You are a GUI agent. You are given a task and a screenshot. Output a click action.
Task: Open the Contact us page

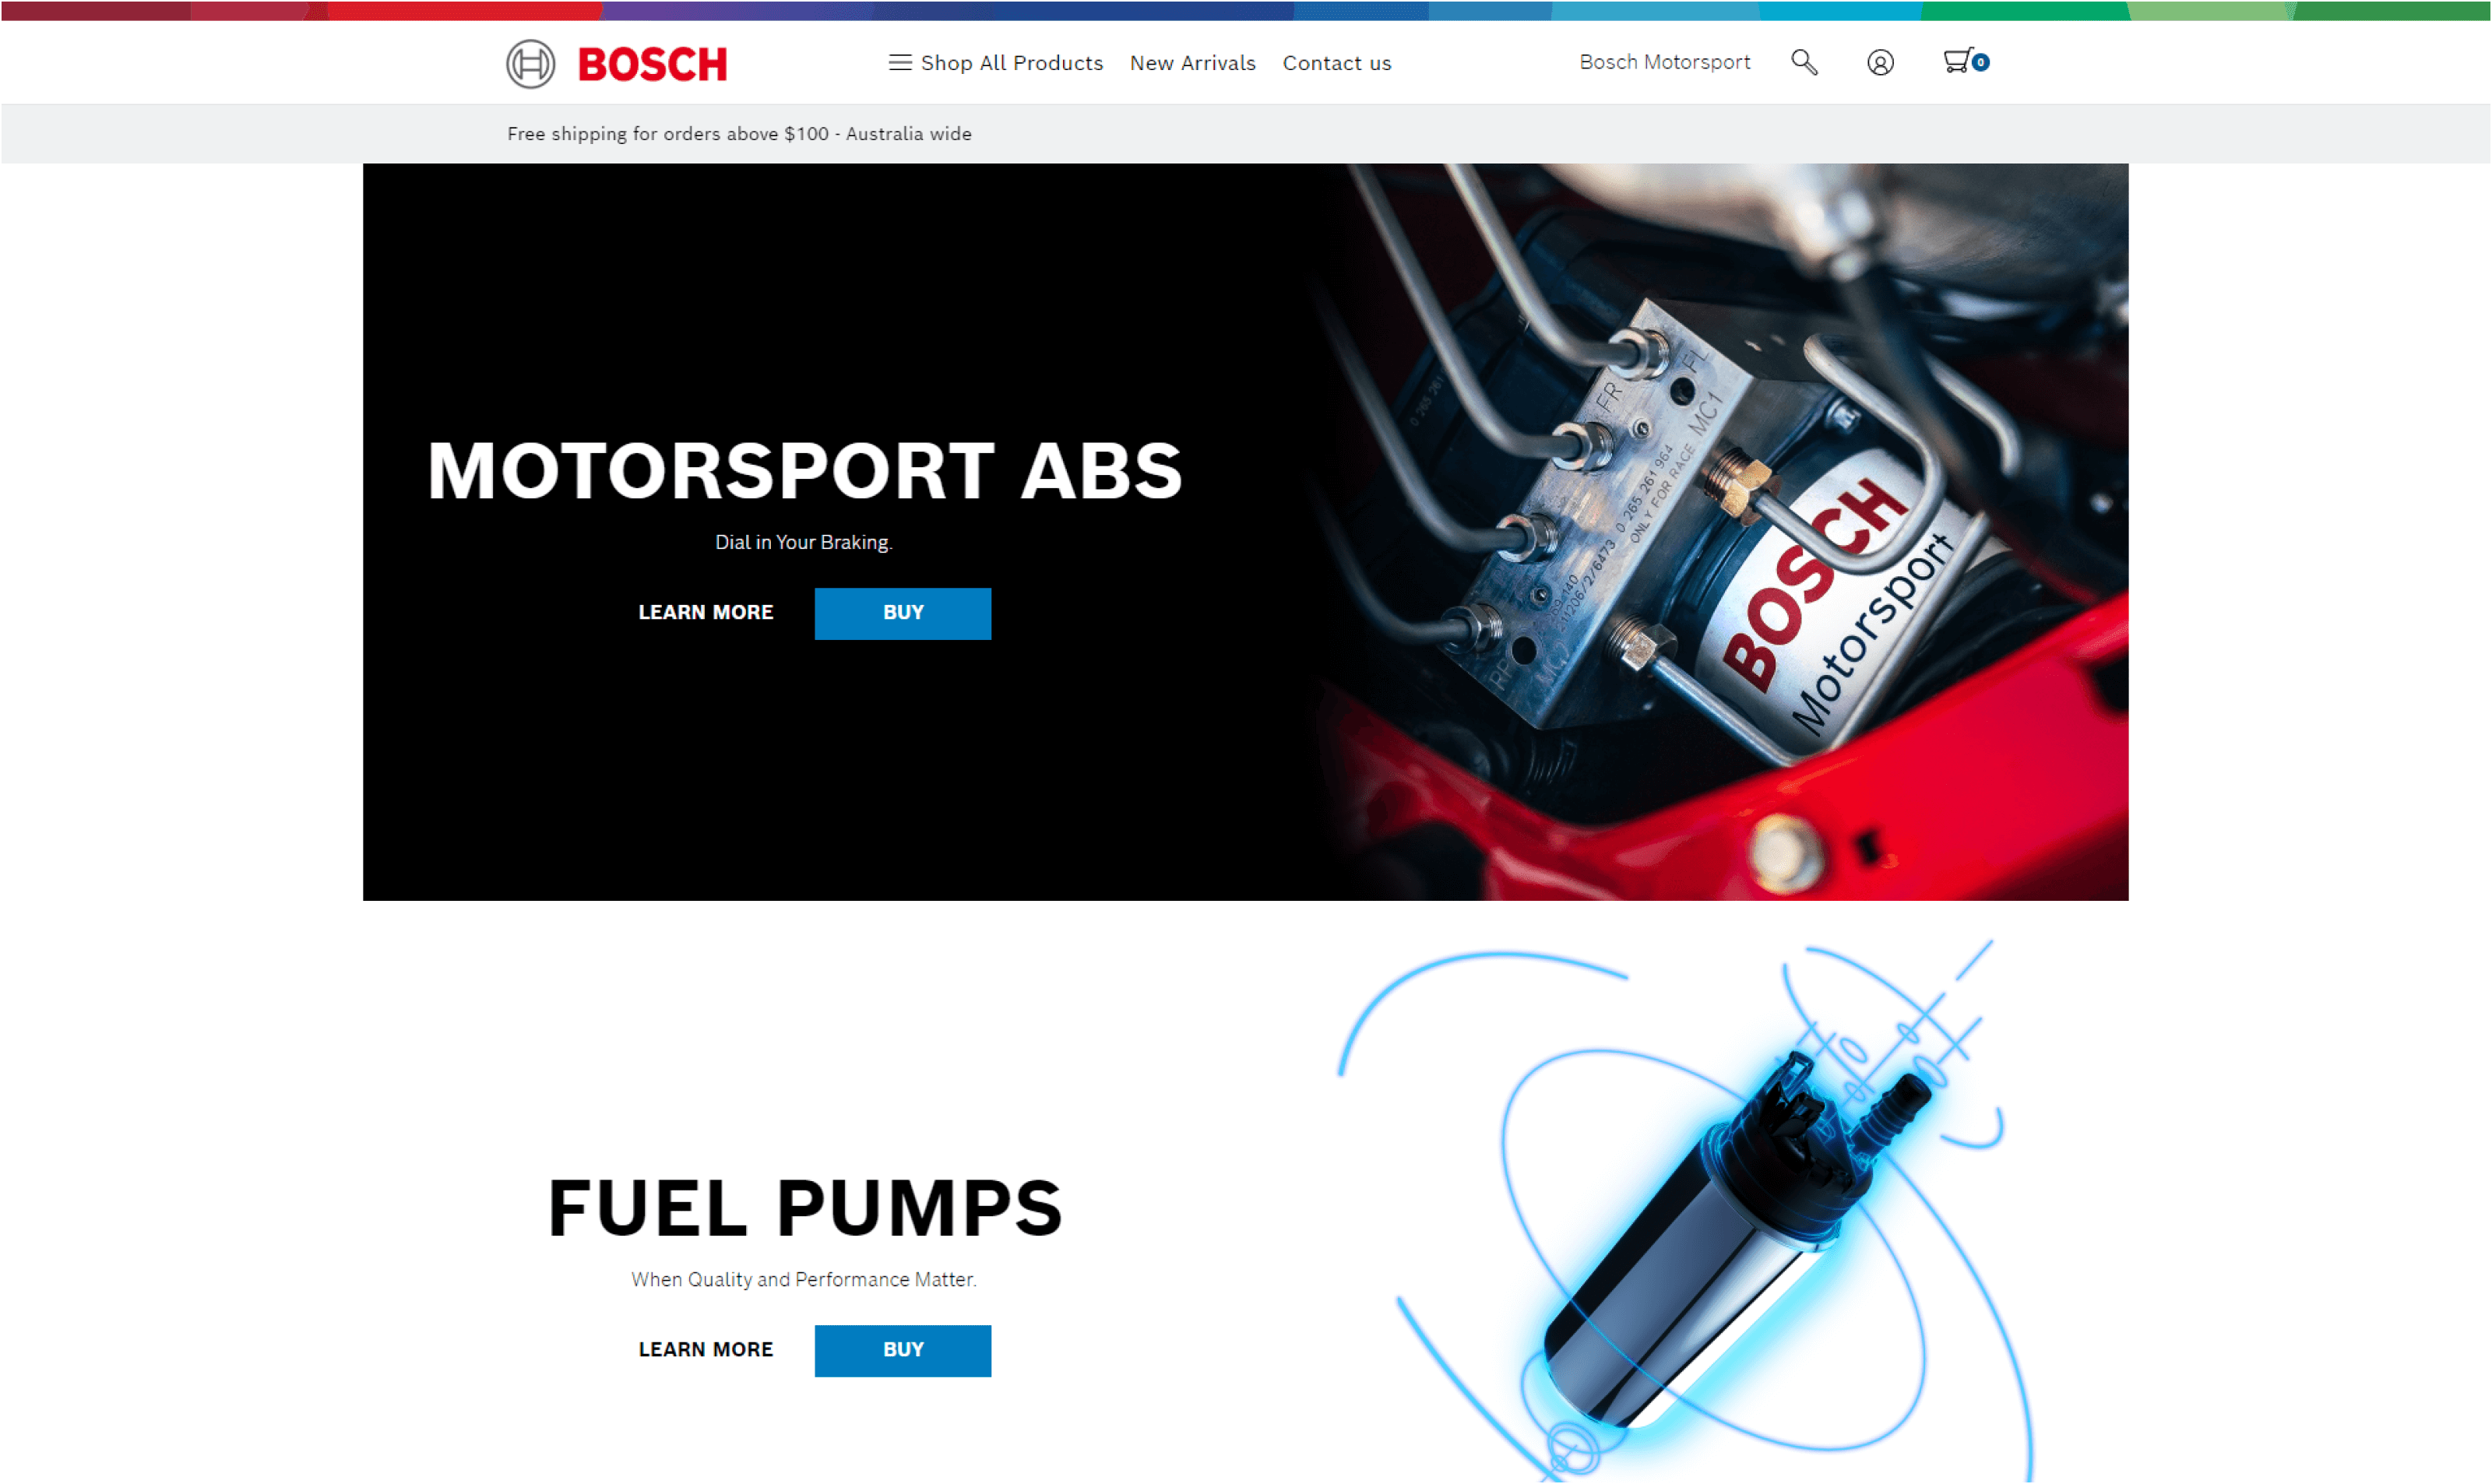1336,63
